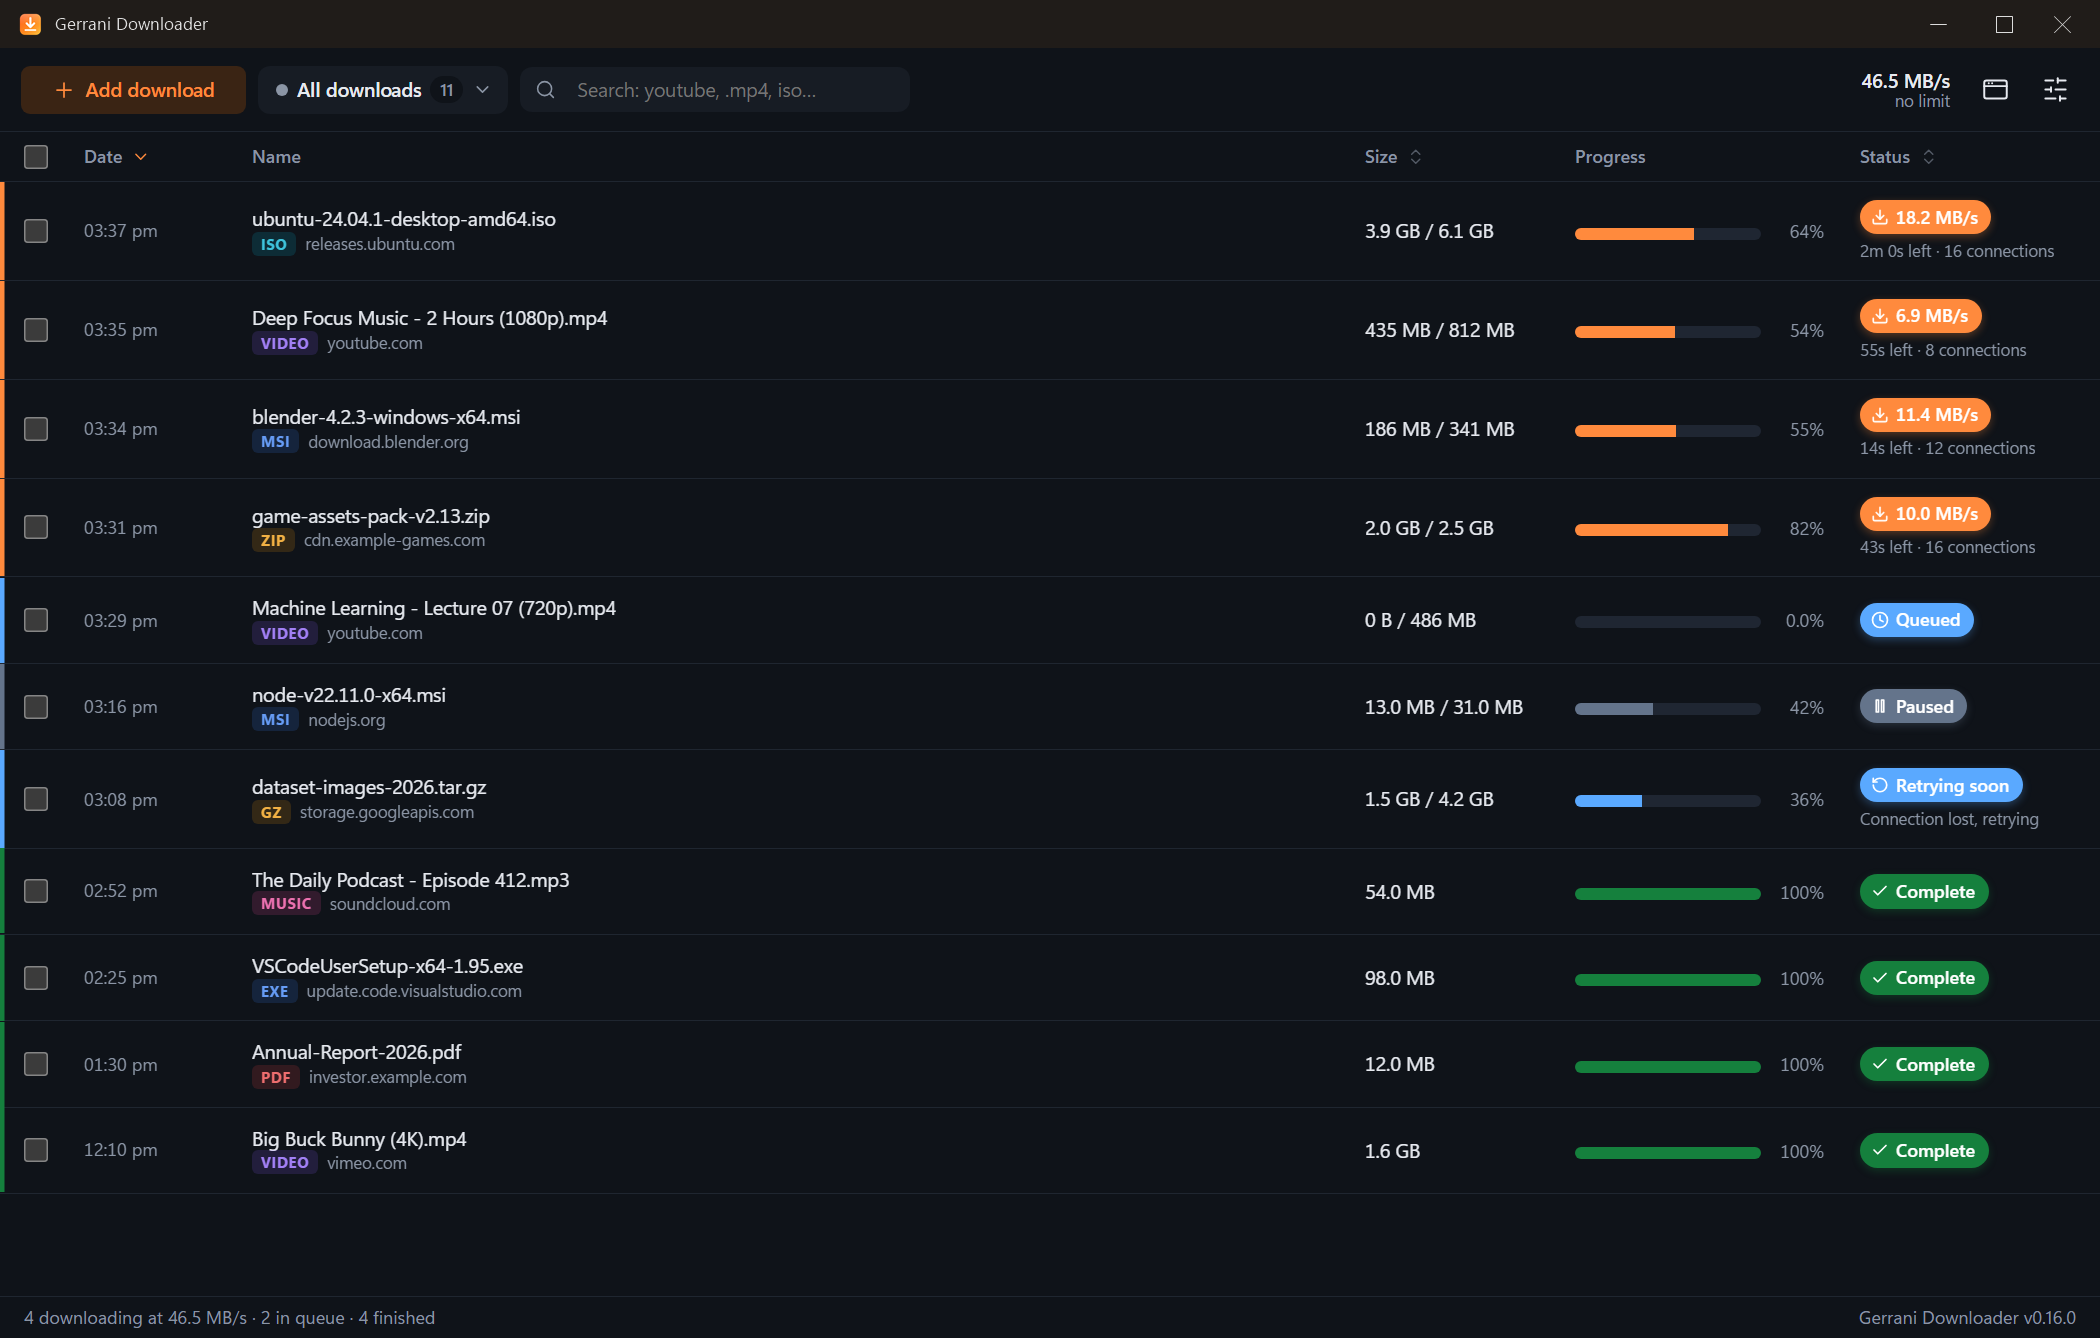
Task: Click the status bar download summary text
Action: tap(229, 1318)
